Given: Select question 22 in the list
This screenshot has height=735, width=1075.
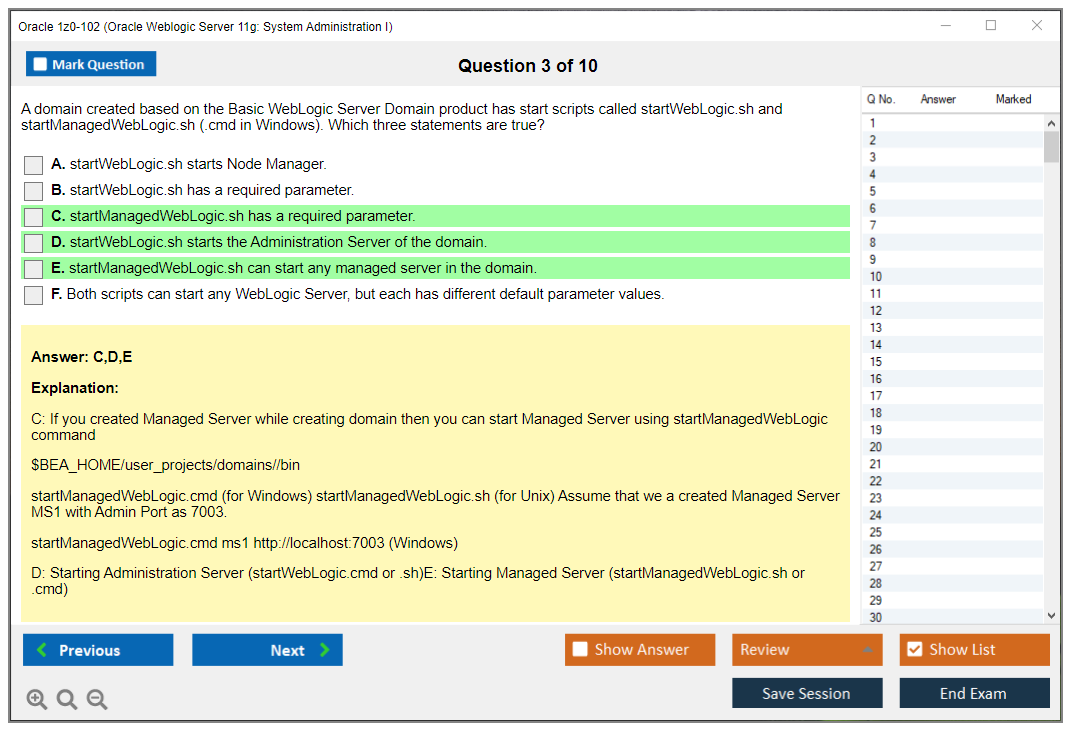Looking at the screenshot, I should coord(952,481).
